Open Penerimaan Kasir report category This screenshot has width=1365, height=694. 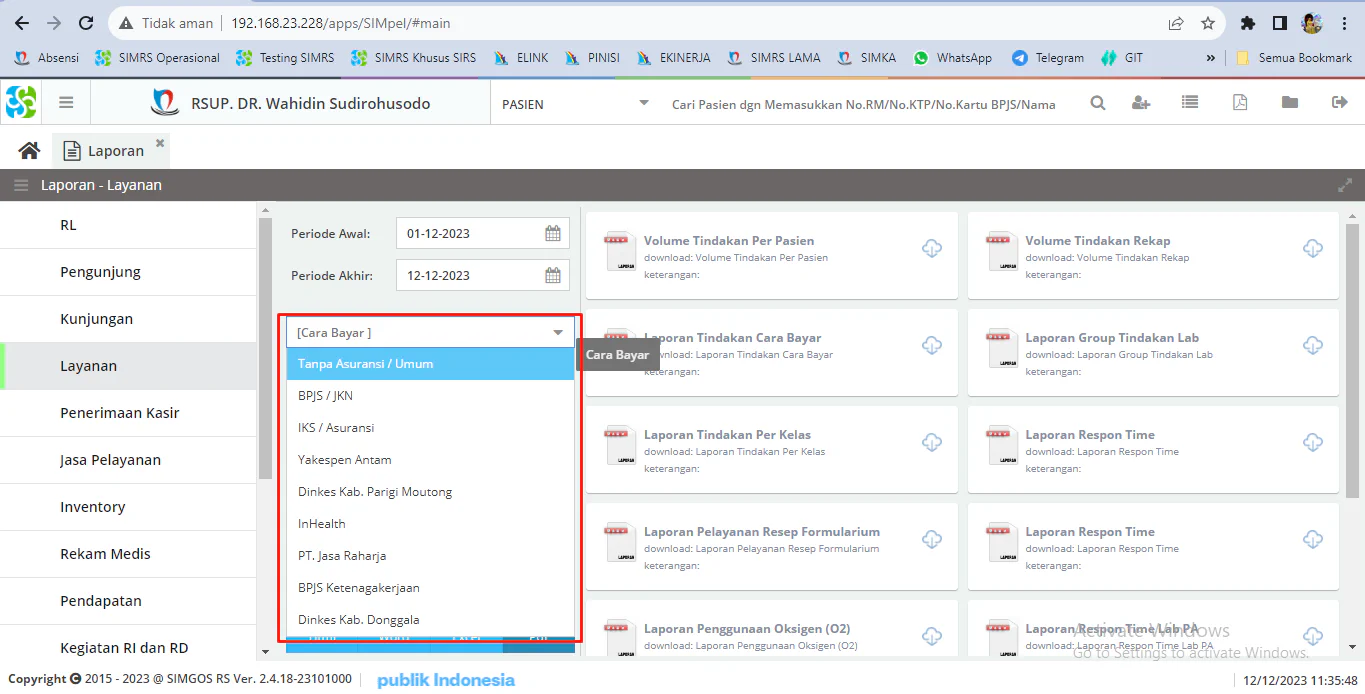click(x=128, y=413)
